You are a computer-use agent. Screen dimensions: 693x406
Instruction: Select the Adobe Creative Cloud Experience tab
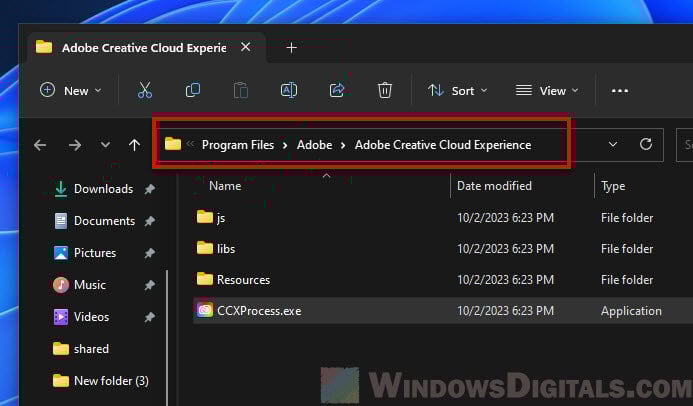point(144,48)
